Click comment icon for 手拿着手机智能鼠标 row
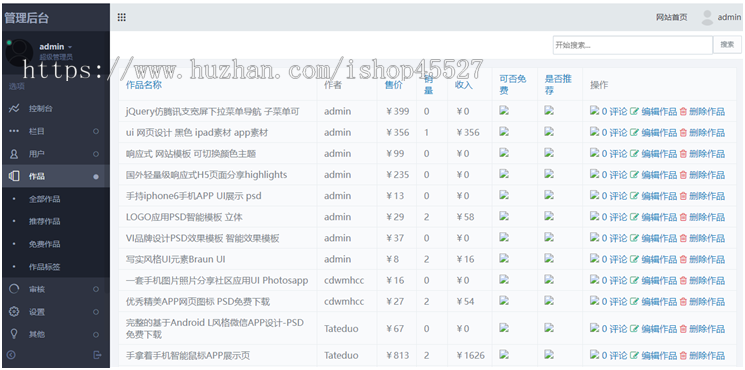745x370 pixels. tap(594, 354)
